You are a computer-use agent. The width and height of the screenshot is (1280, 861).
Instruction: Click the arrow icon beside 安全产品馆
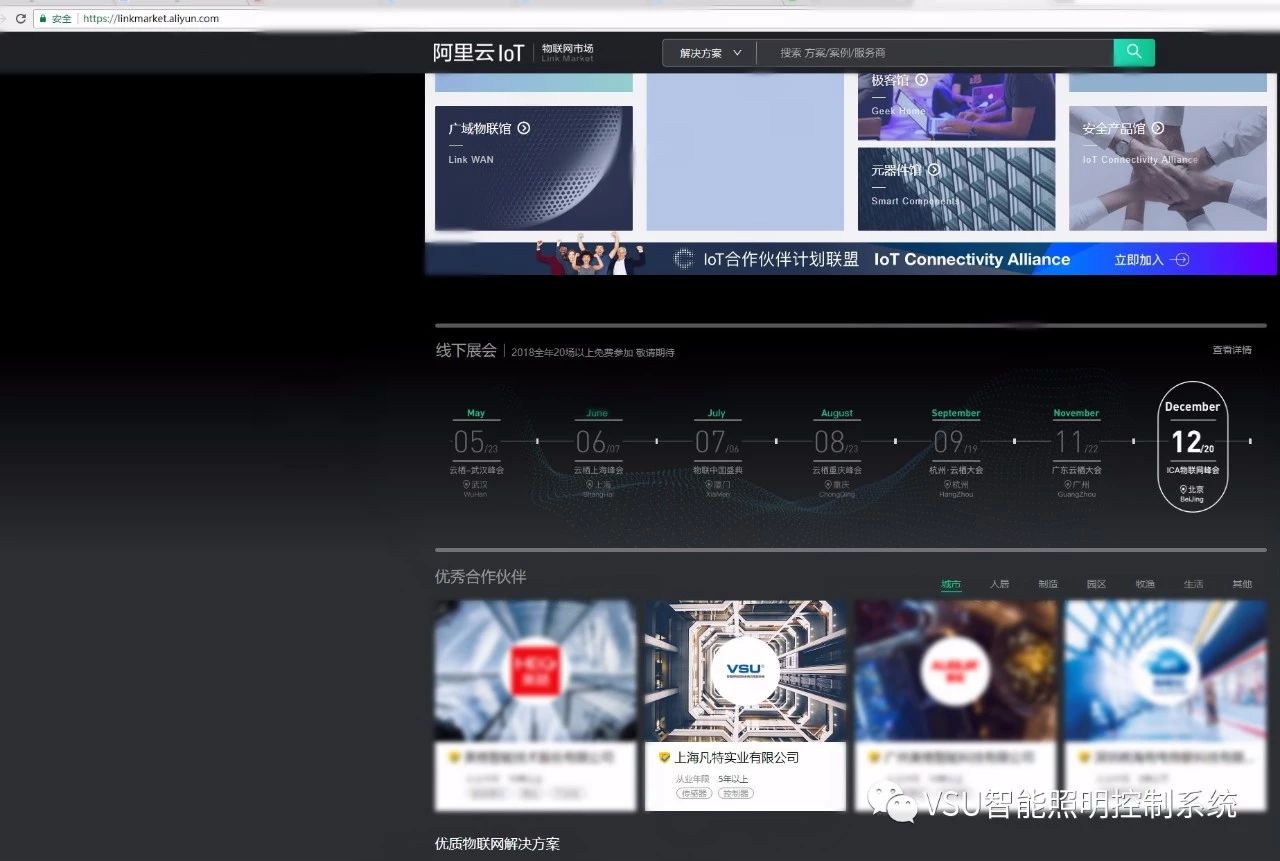tap(1157, 128)
